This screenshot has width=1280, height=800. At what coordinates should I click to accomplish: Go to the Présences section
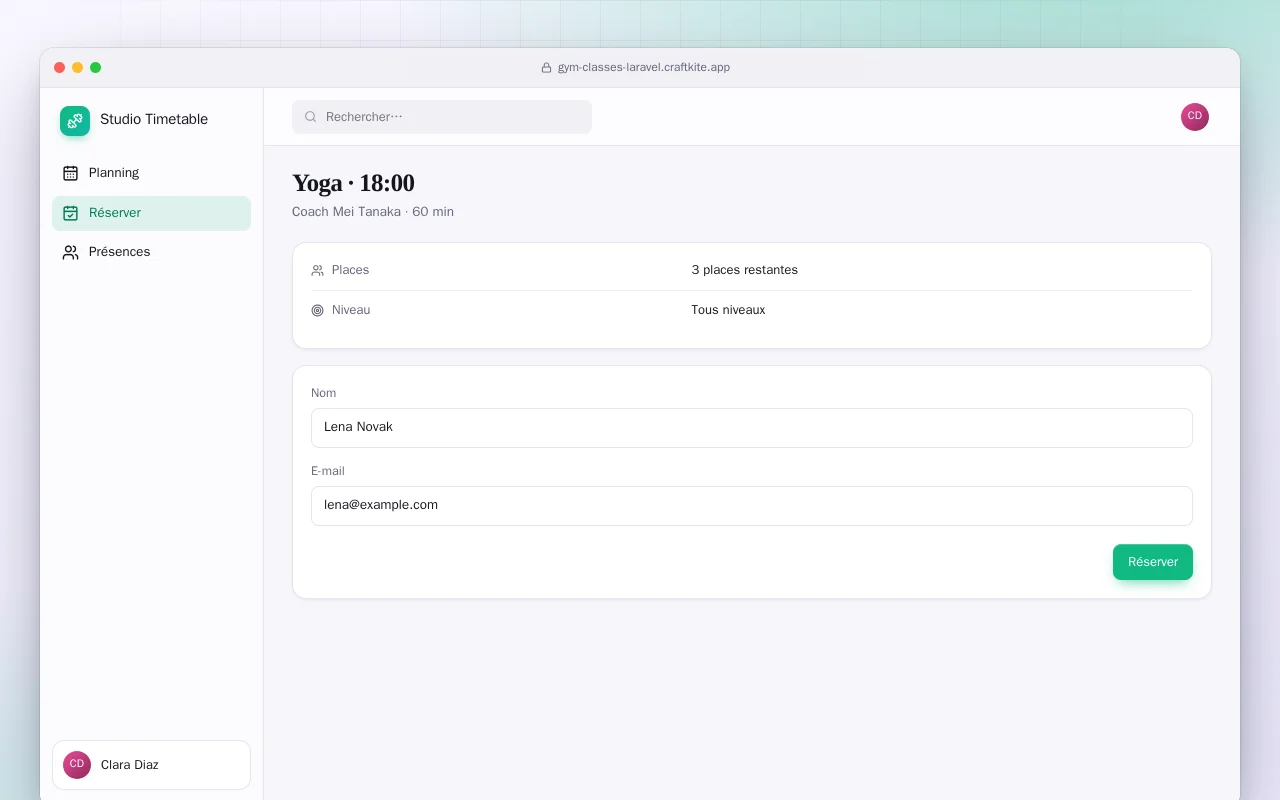pyautogui.click(x=151, y=252)
